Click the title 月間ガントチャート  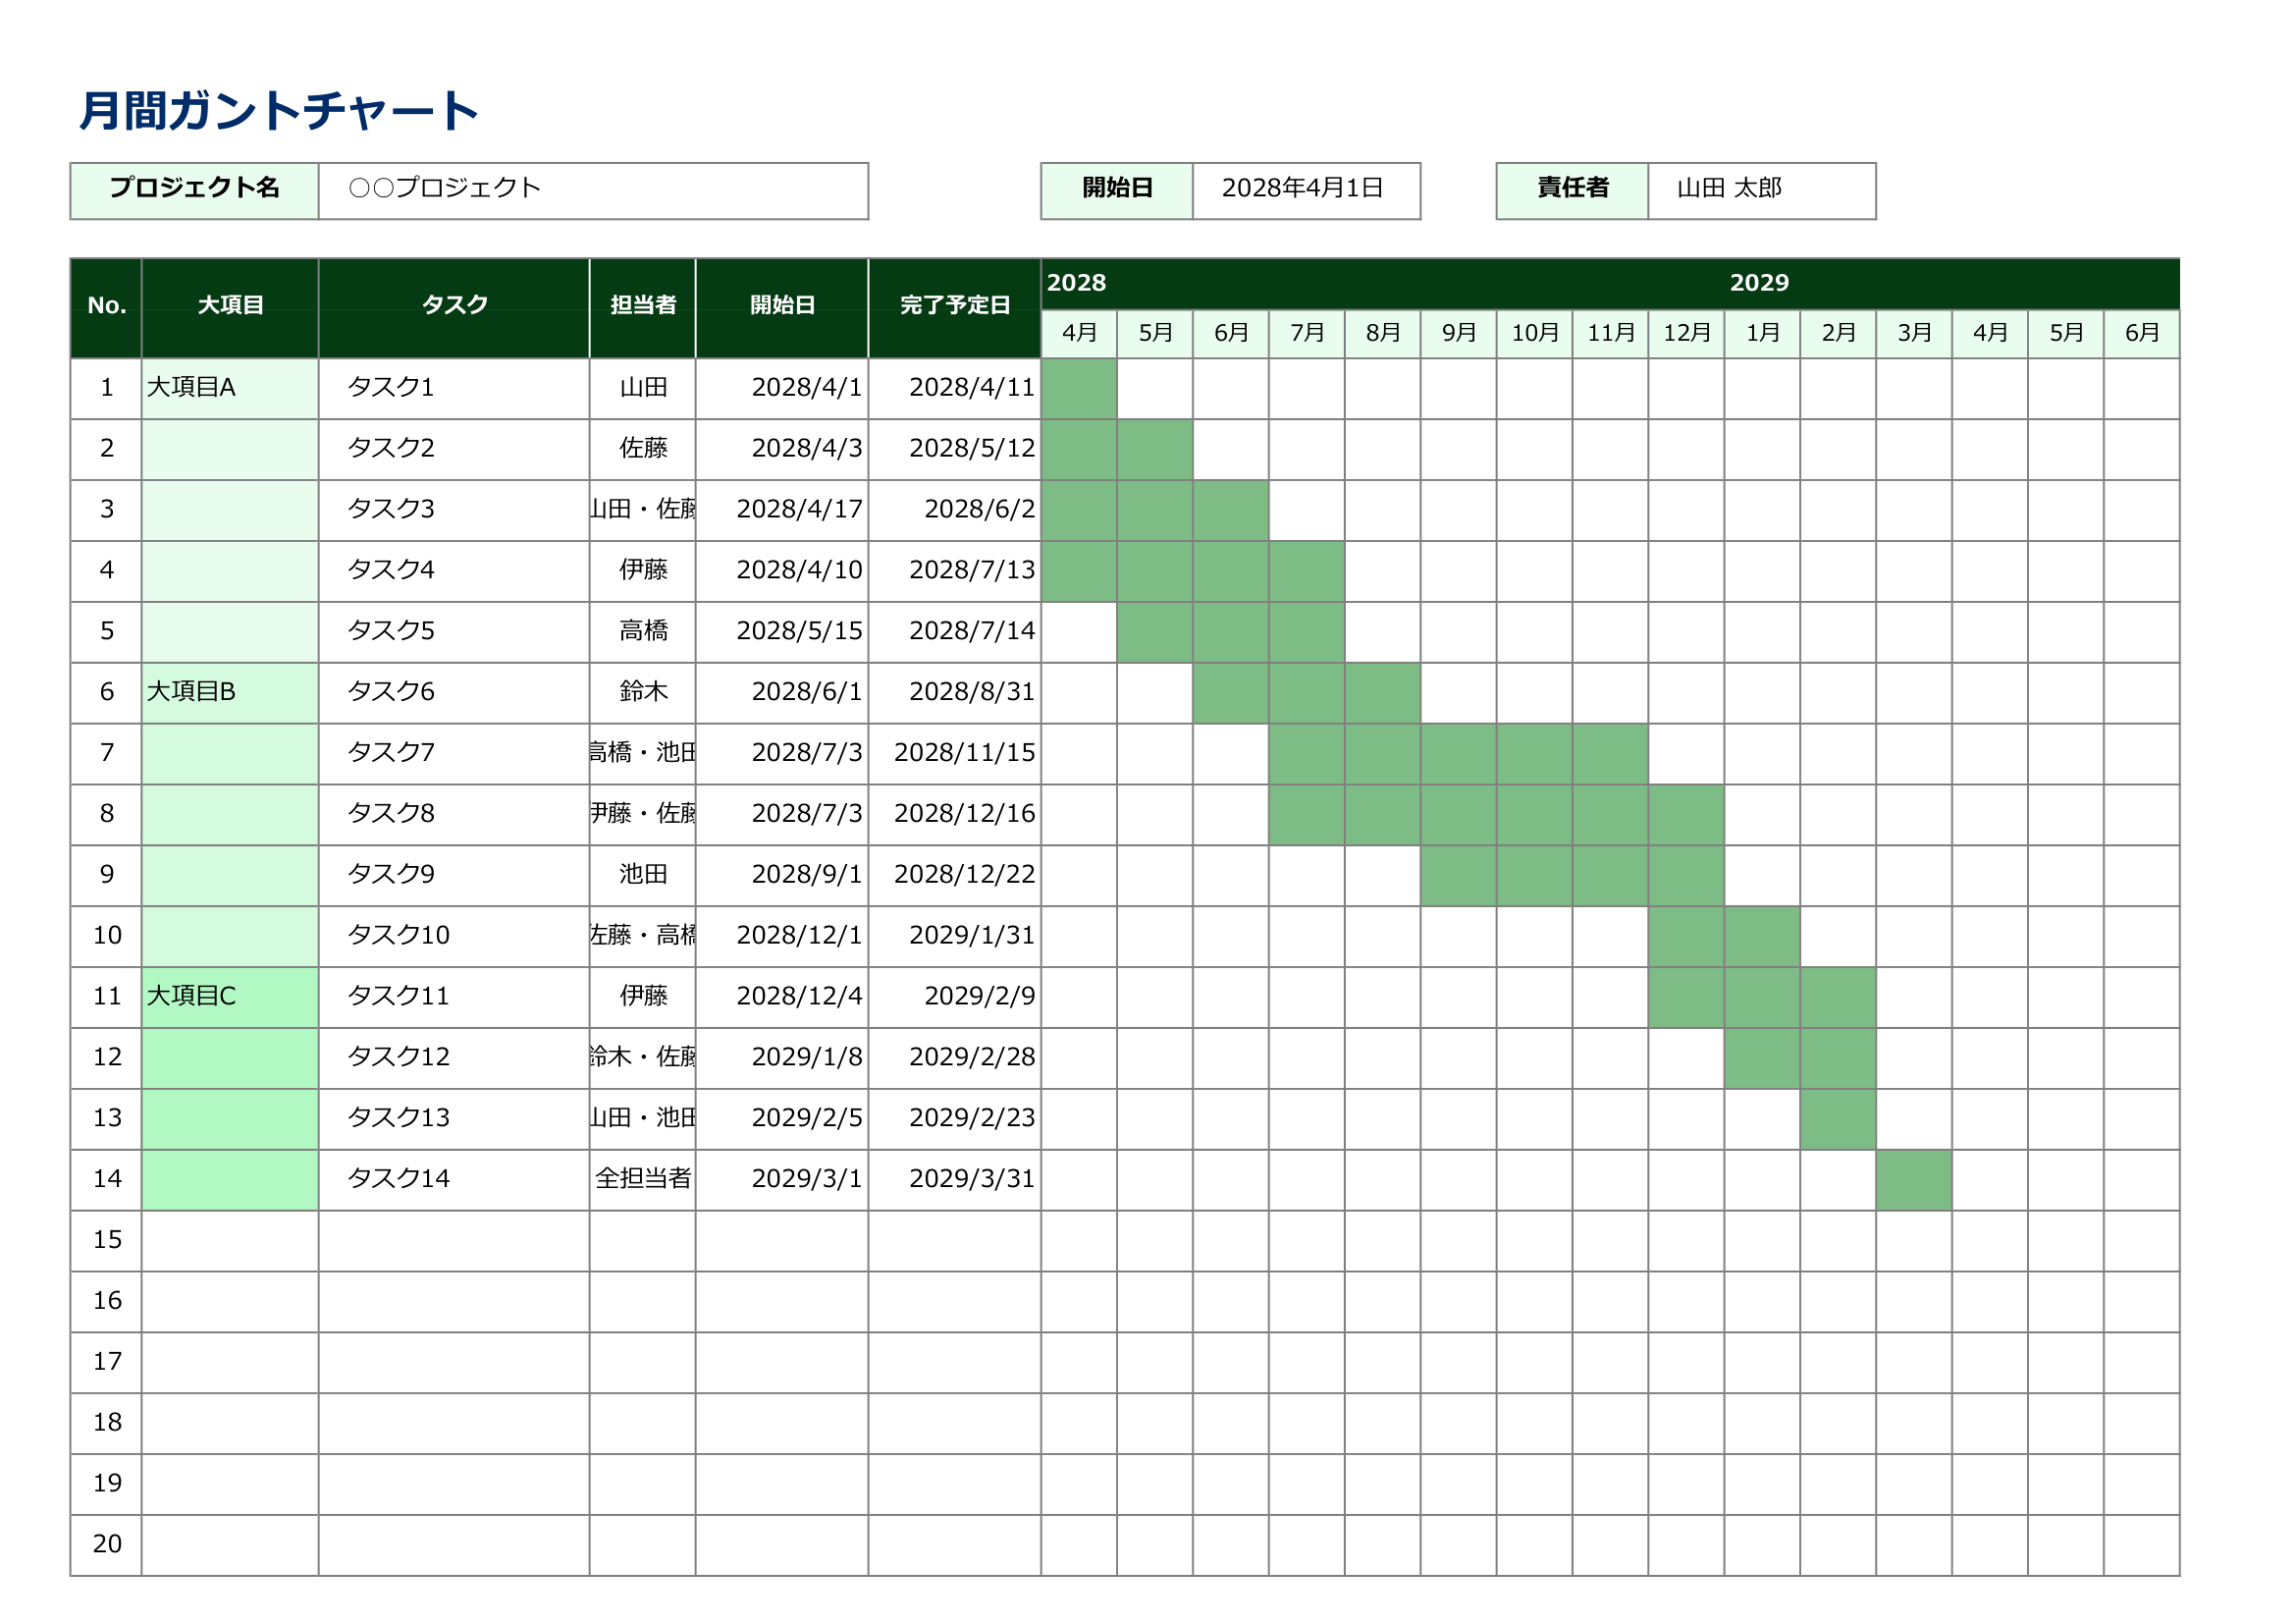[x=279, y=110]
